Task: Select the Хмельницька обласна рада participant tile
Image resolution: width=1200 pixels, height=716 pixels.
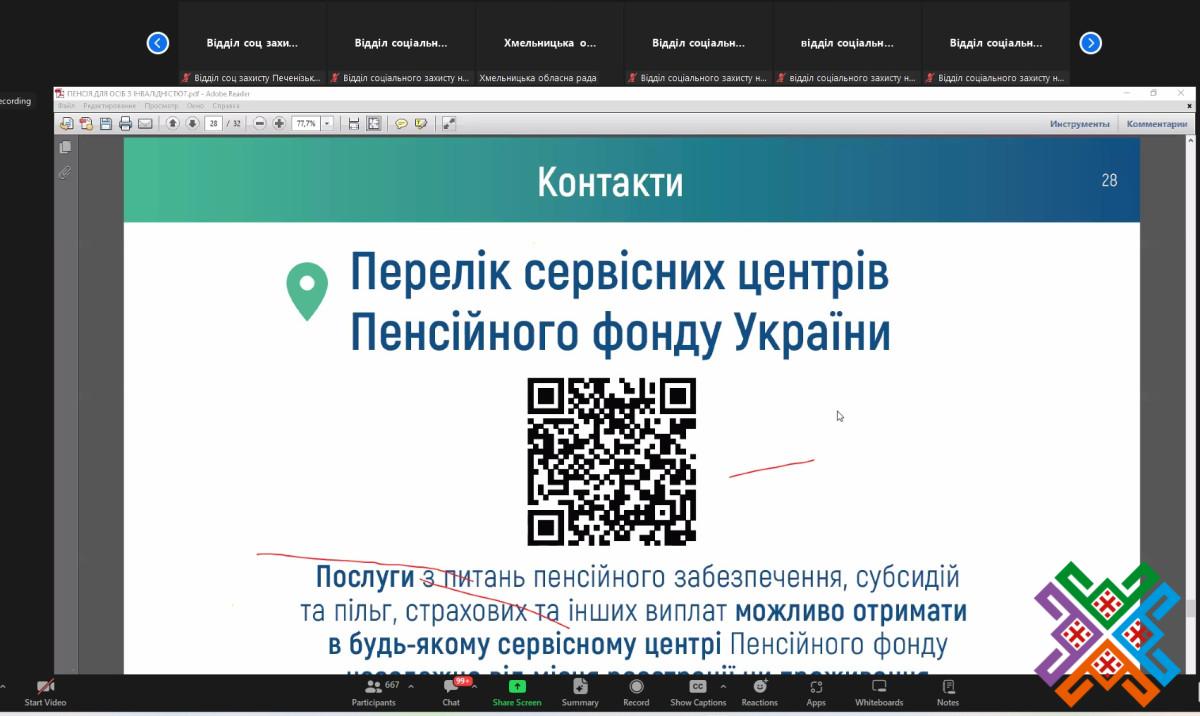Action: coord(550,43)
